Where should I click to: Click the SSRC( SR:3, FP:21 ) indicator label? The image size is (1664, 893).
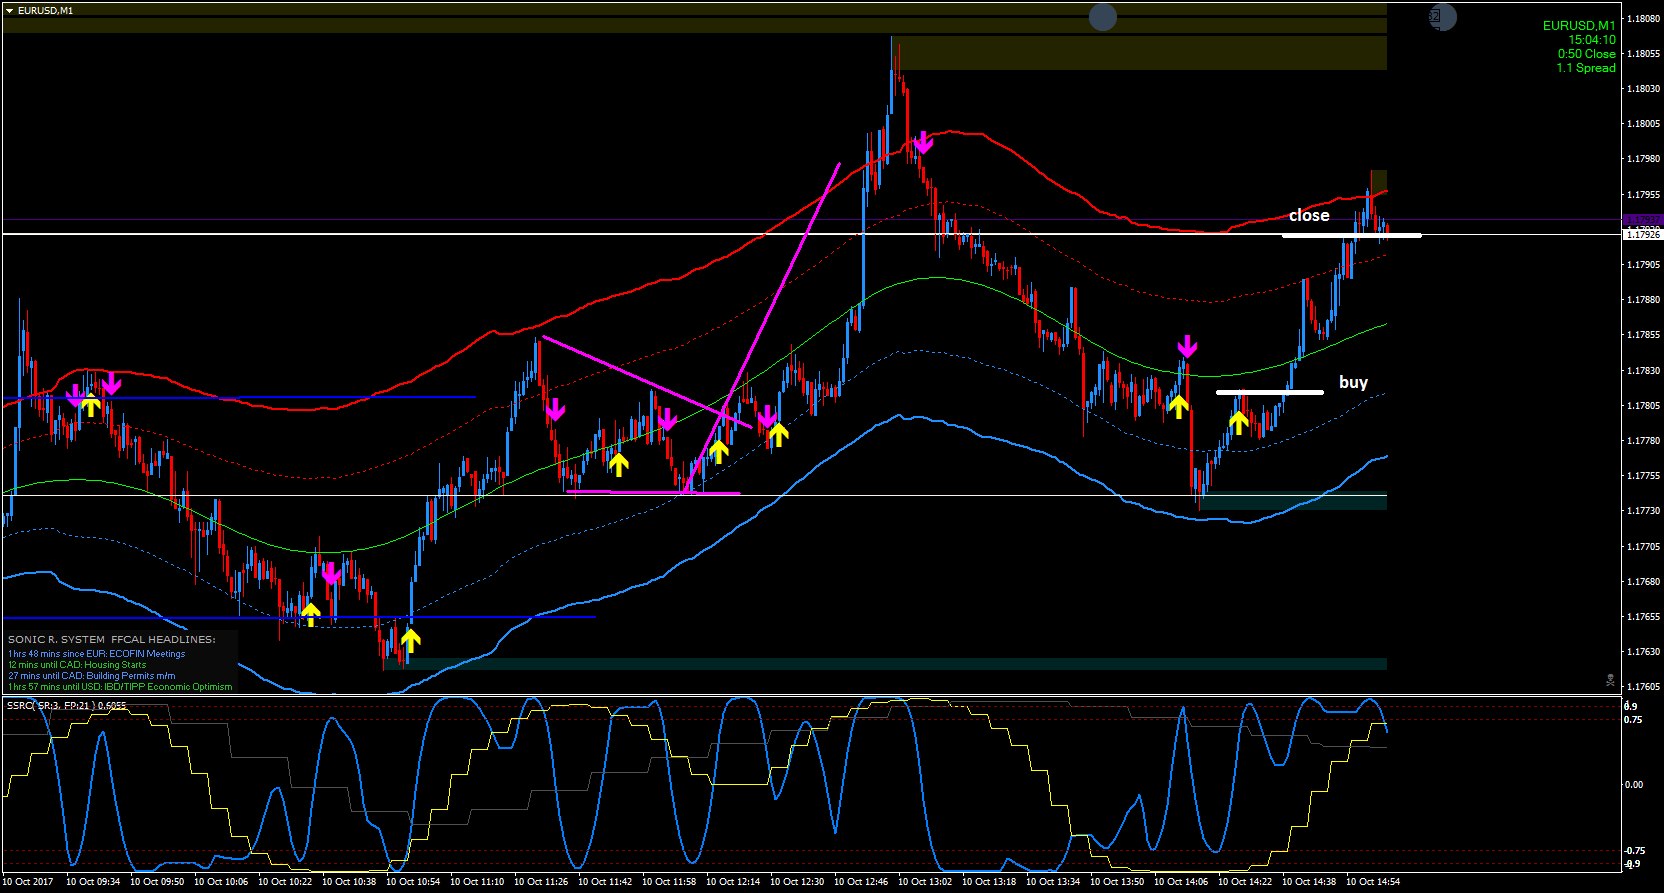click(66, 705)
